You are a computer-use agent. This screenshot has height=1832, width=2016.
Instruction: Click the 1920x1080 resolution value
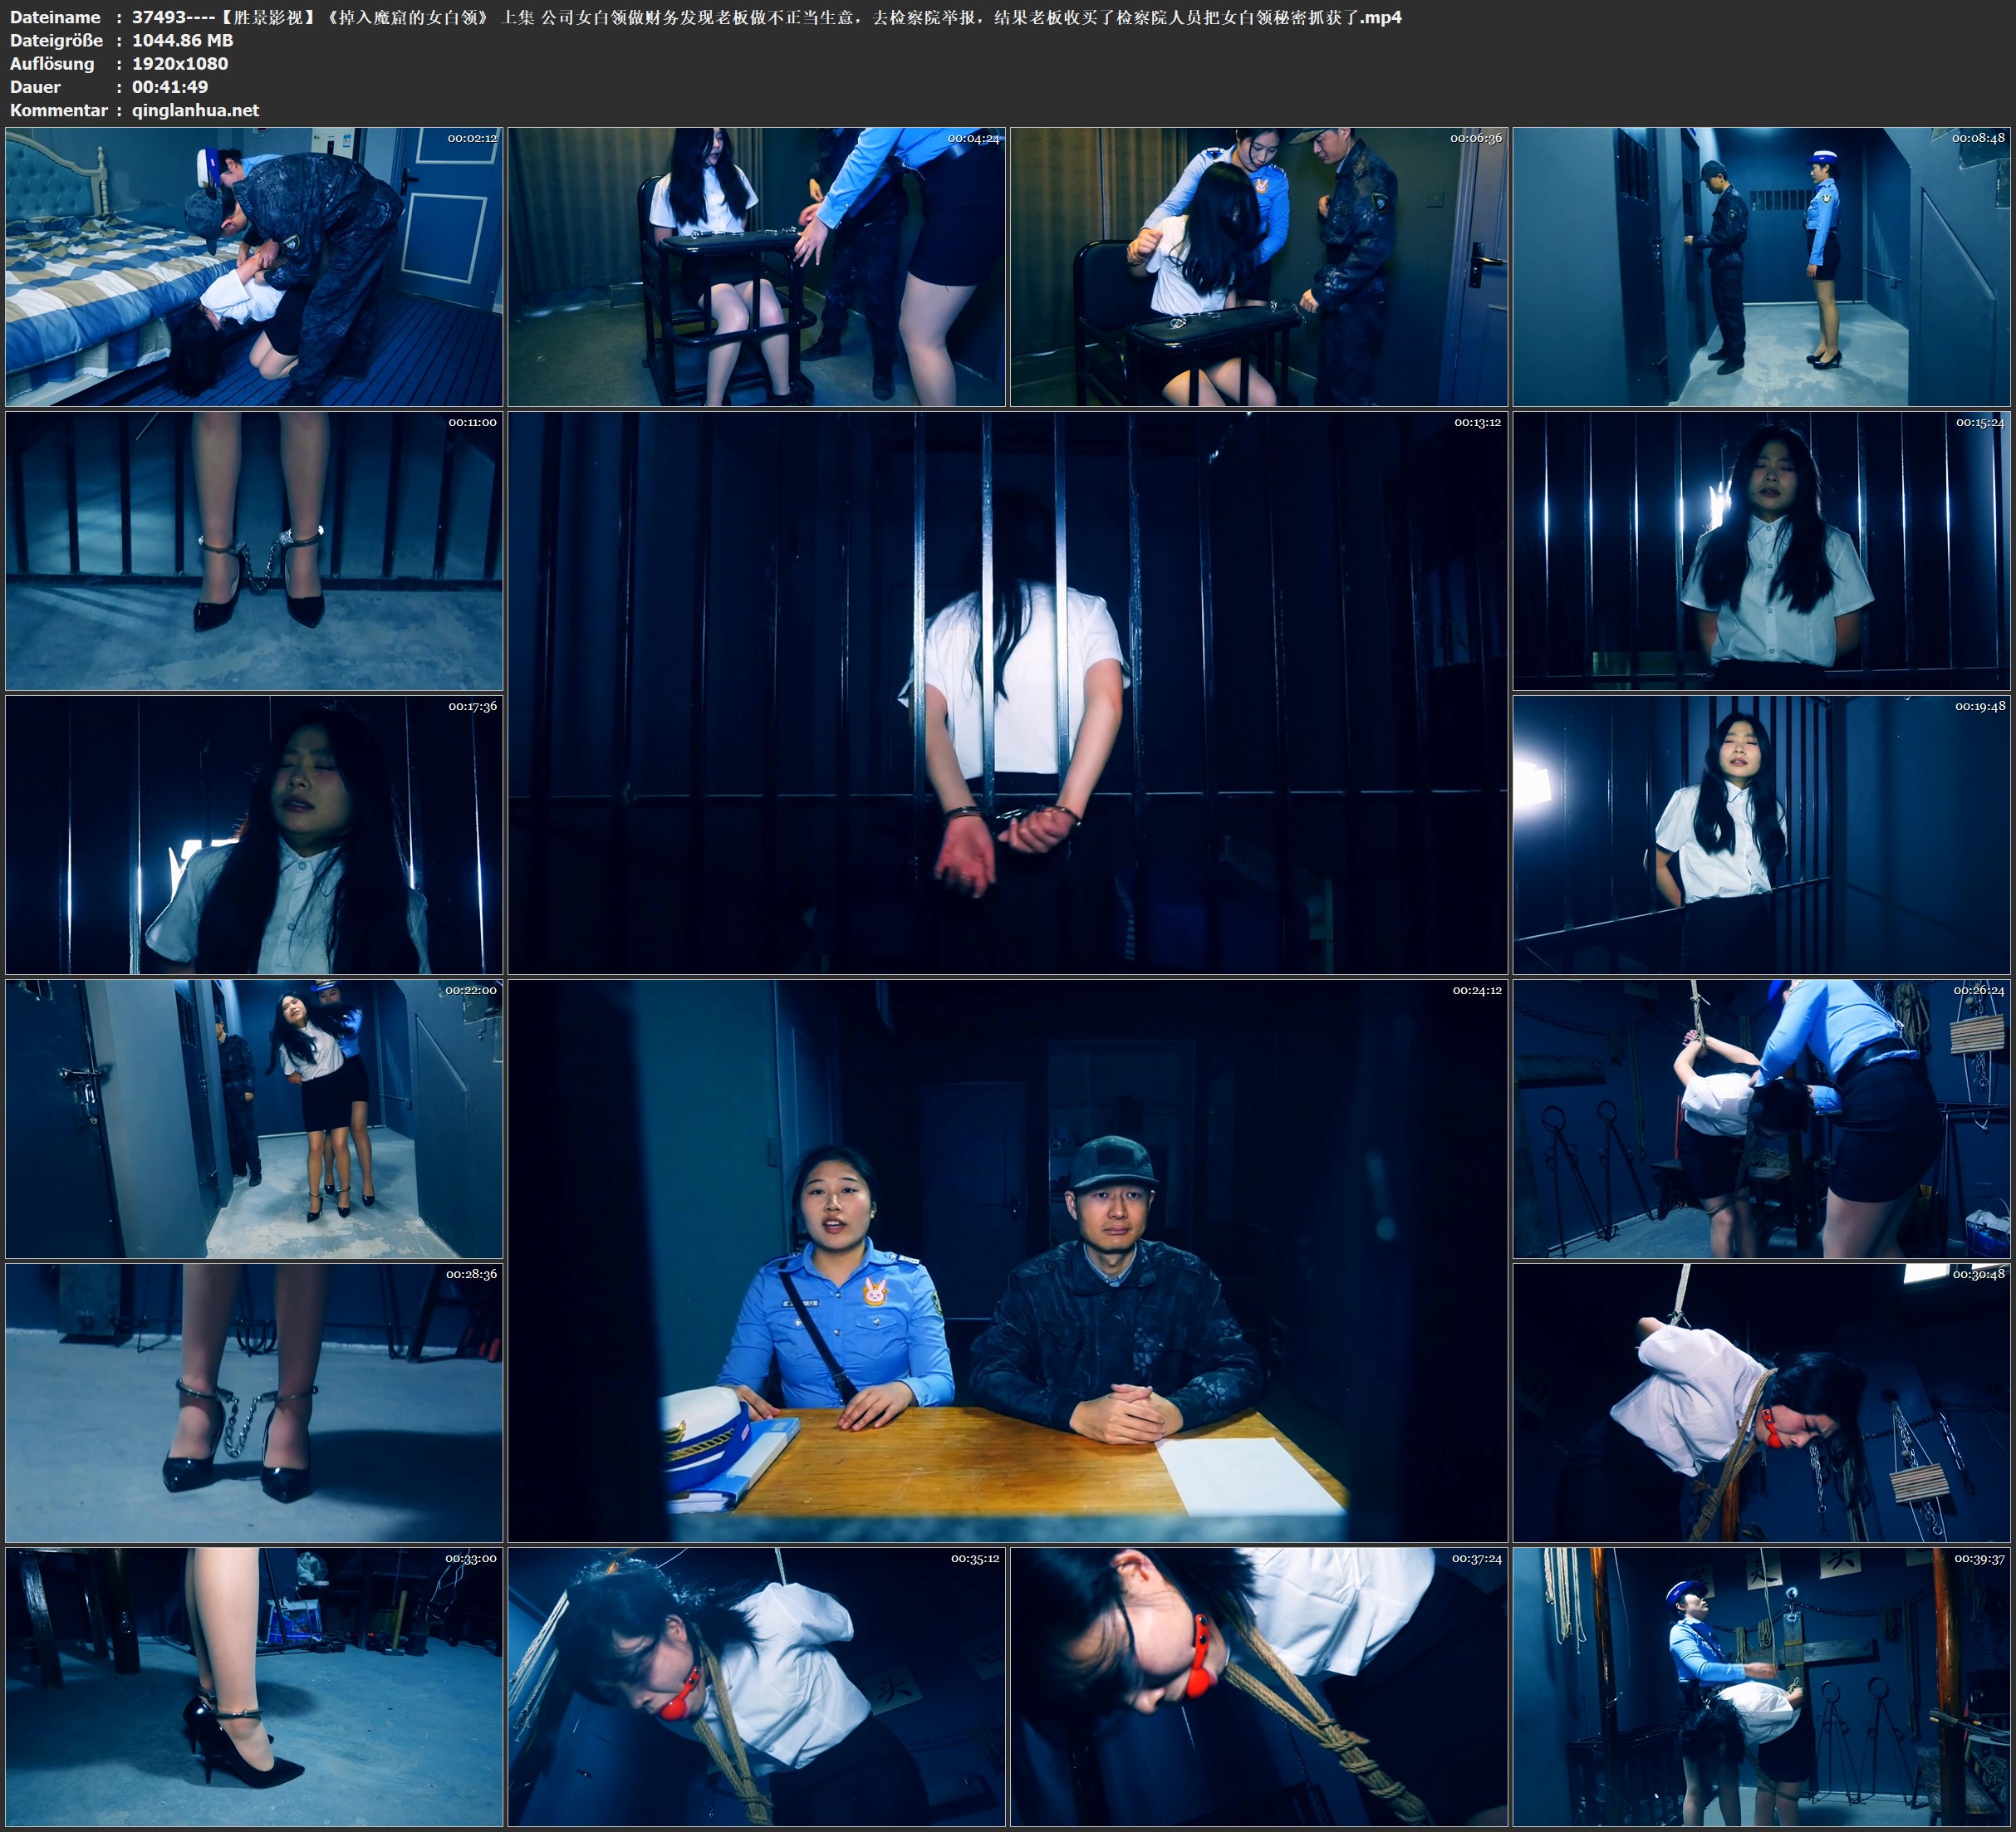coord(180,63)
